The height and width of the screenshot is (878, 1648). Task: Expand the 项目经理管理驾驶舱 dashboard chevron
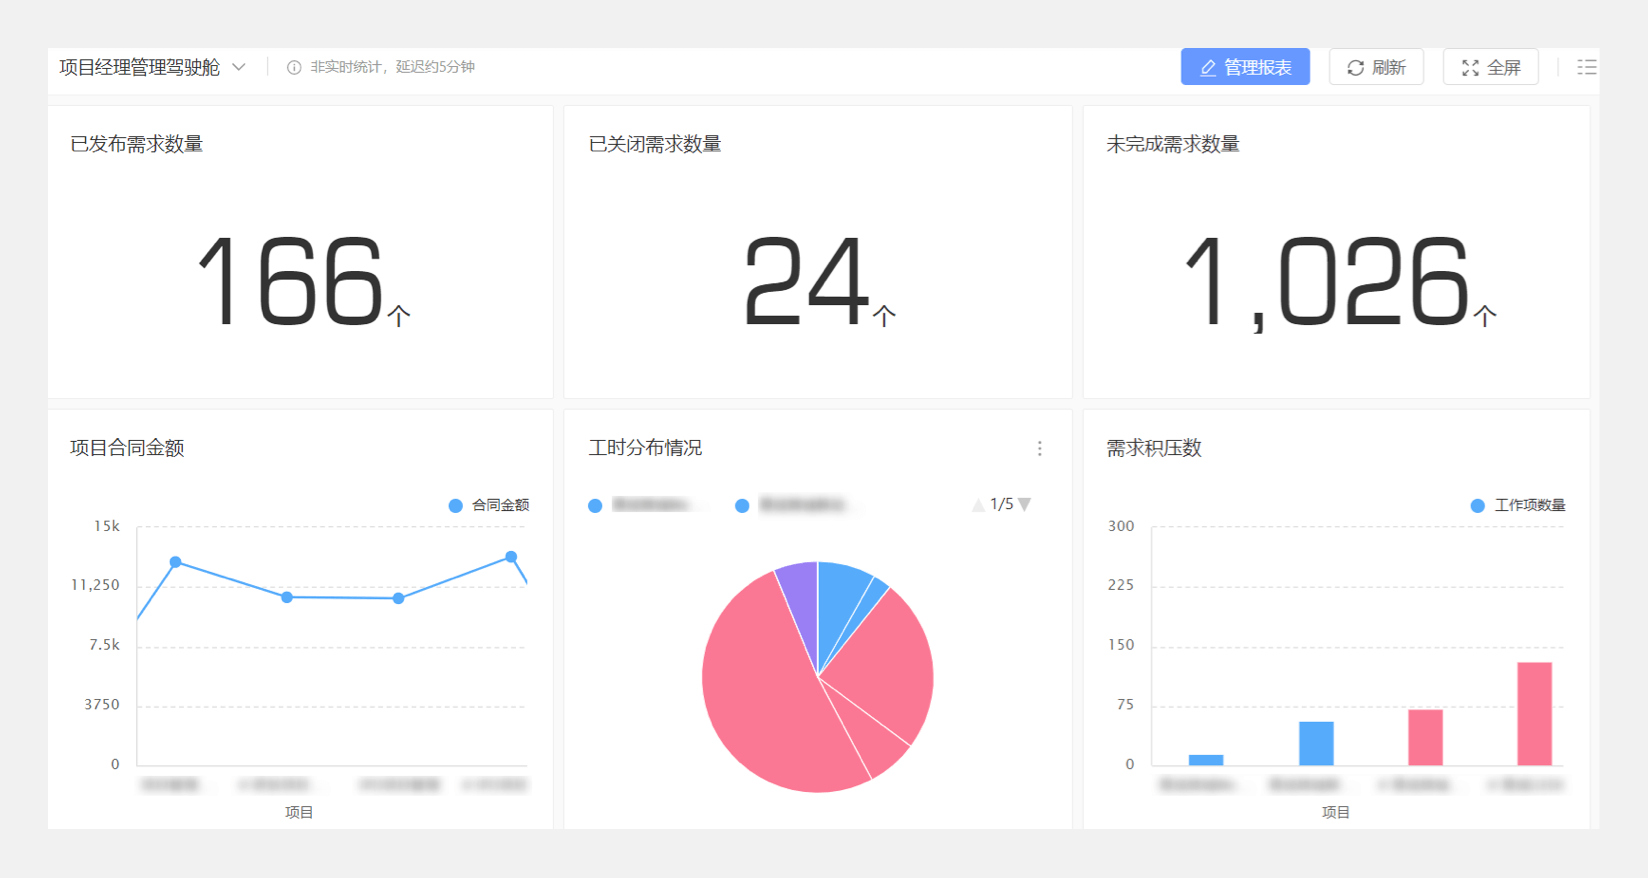[239, 67]
